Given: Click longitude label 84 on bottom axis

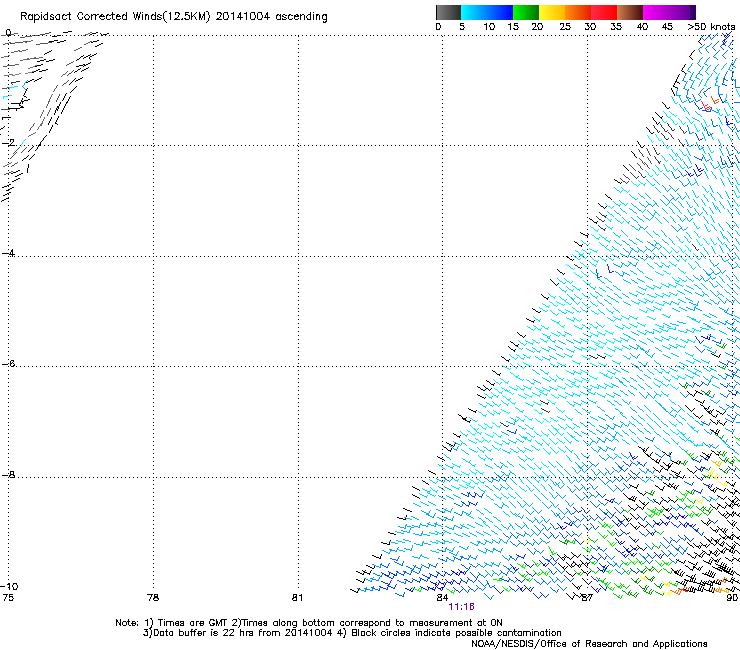Looking at the screenshot, I should pos(442,598).
